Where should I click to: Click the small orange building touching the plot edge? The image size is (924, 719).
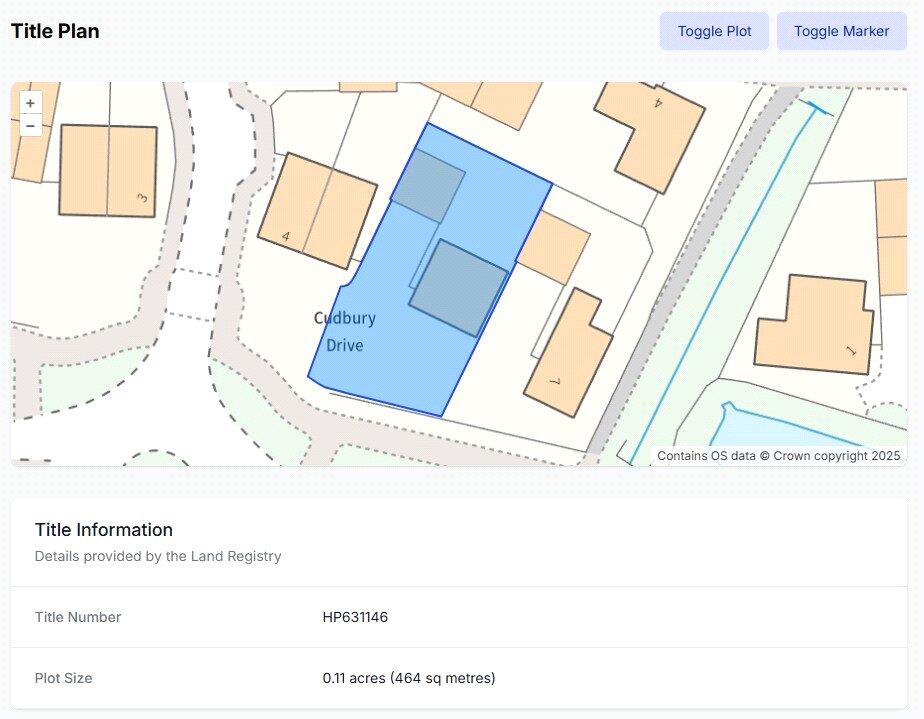[554, 246]
